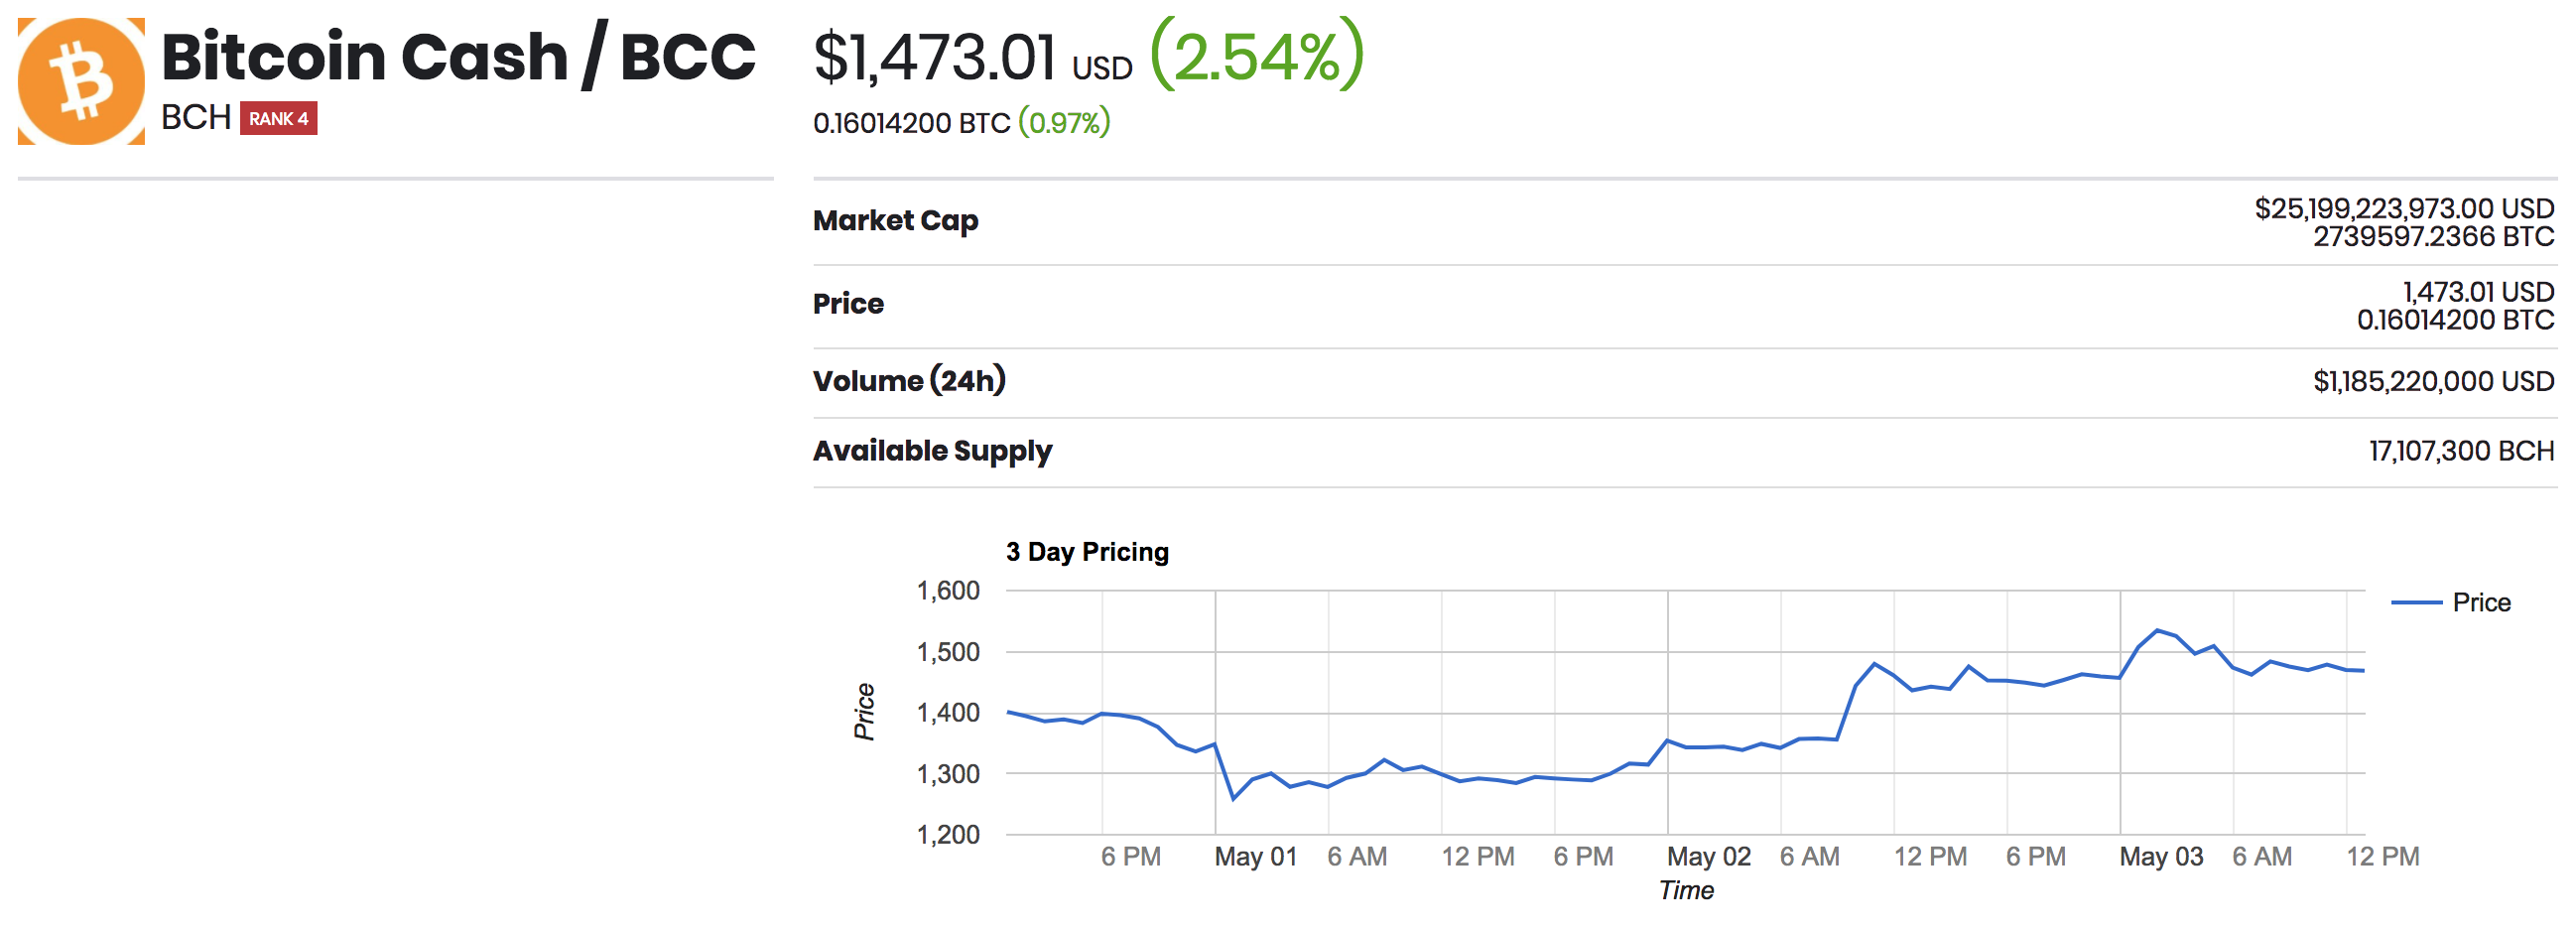Select the Market Cap row label
2576x933 pixels.
895,221
